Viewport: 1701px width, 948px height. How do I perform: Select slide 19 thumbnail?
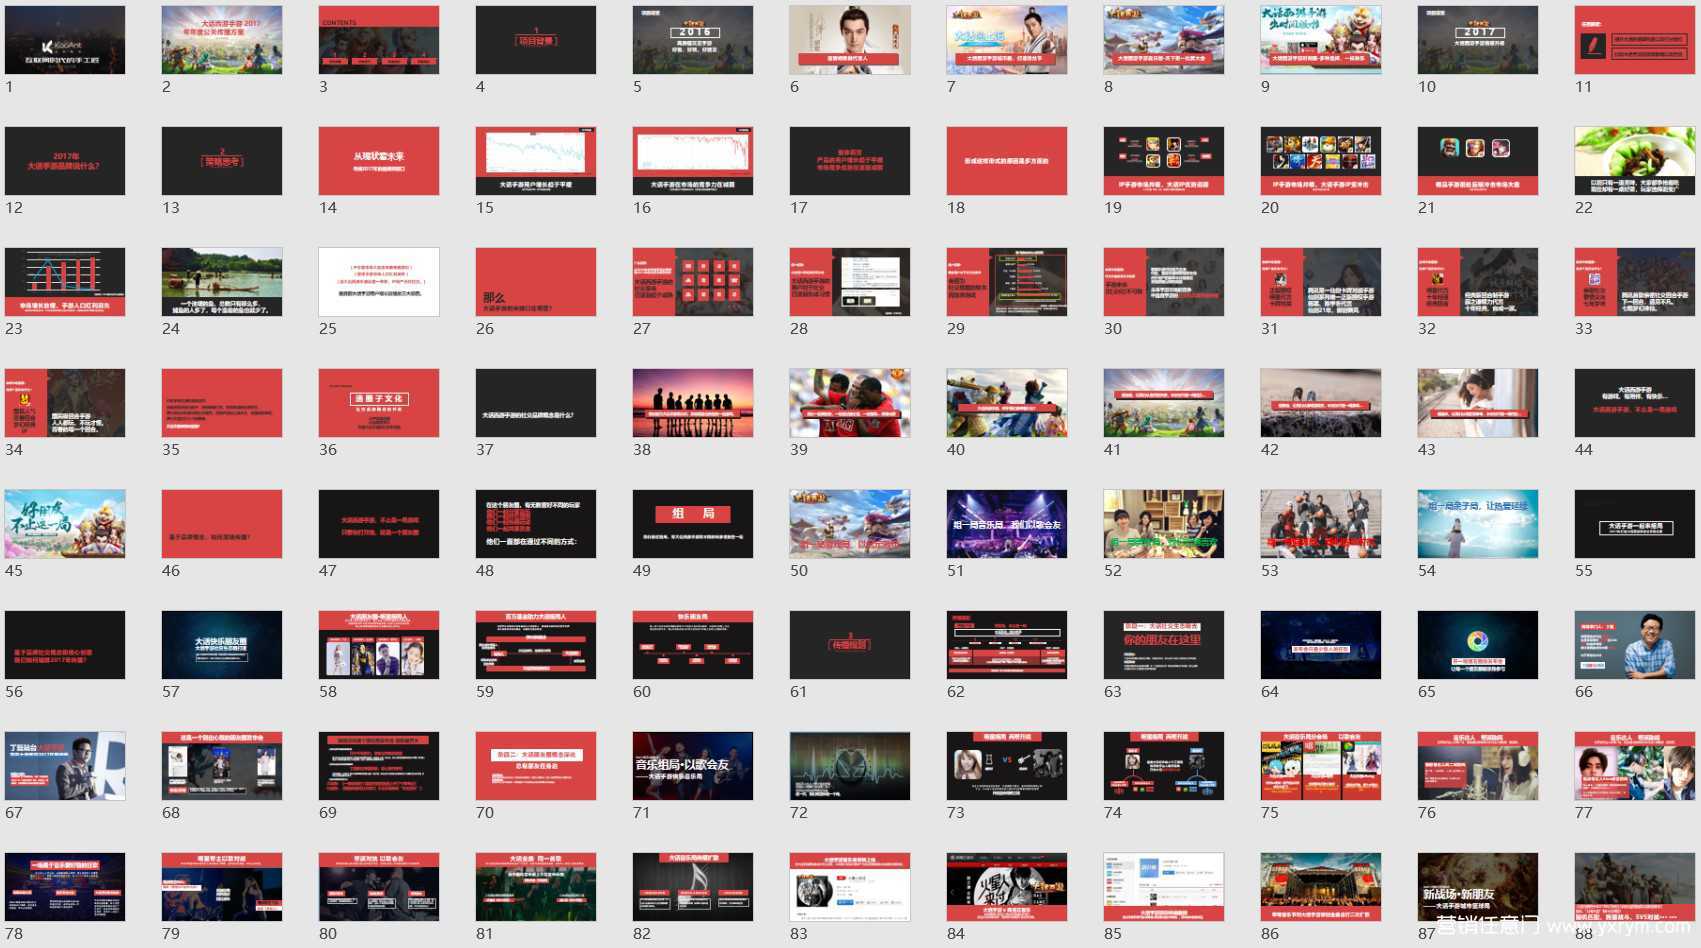(1164, 161)
